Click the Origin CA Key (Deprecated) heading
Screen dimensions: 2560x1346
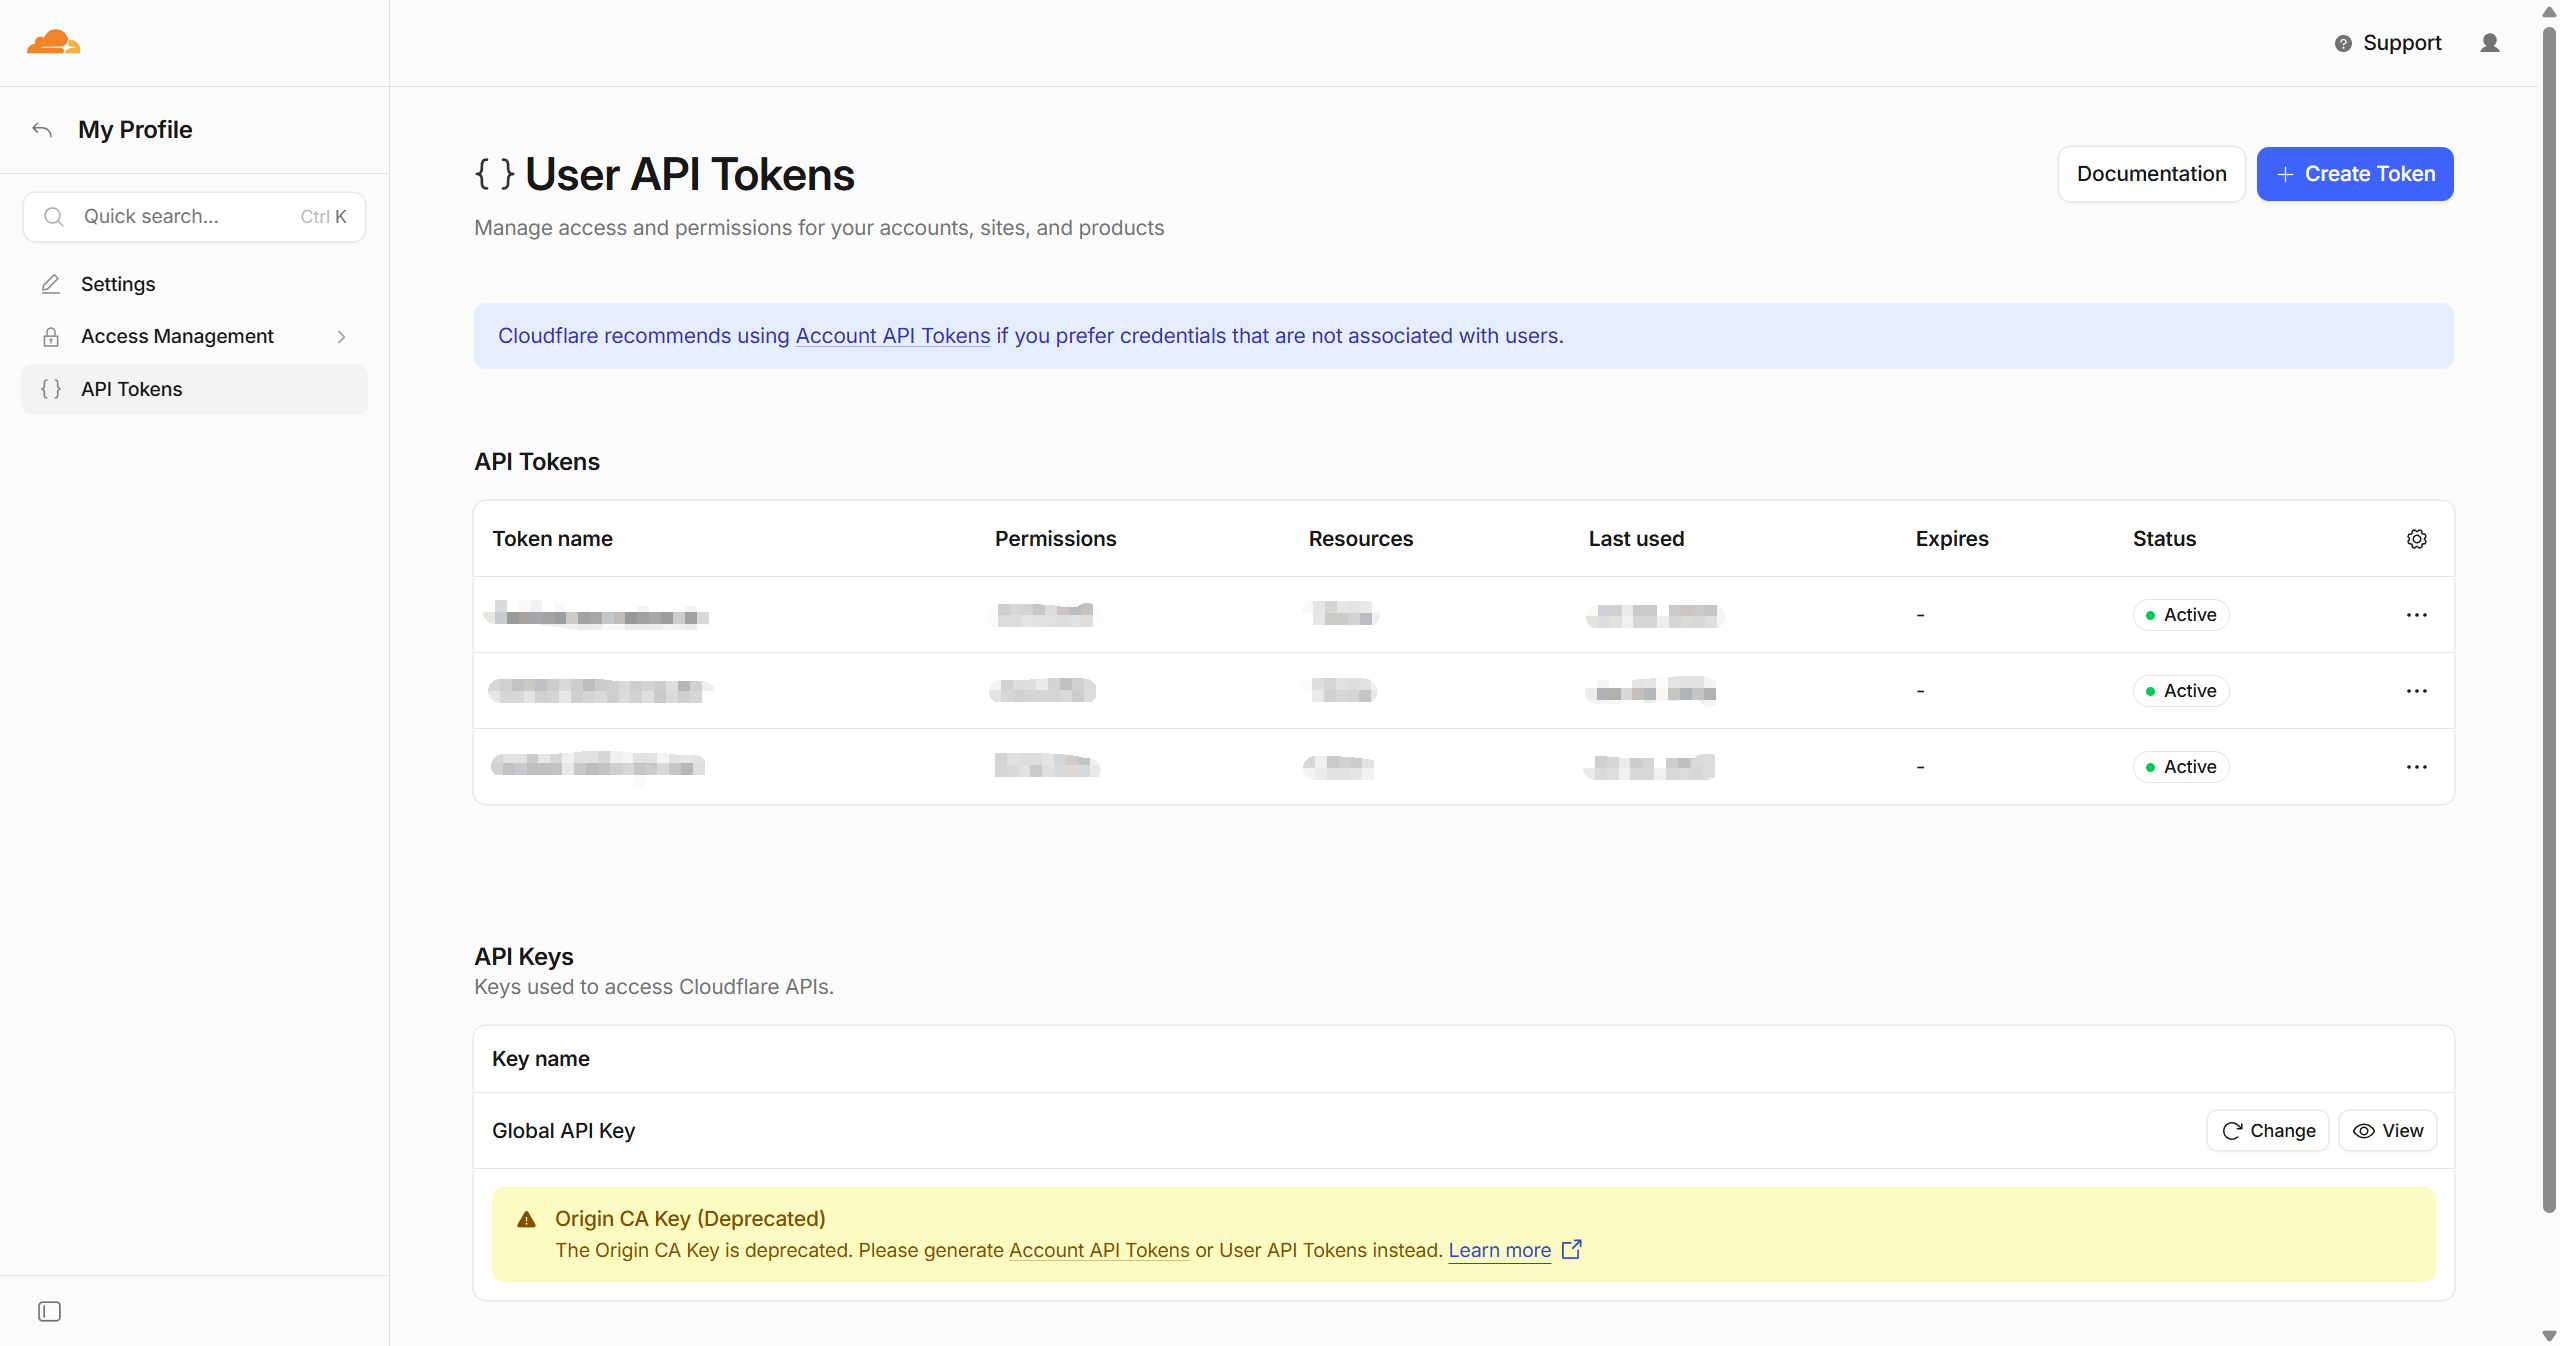click(x=690, y=1219)
